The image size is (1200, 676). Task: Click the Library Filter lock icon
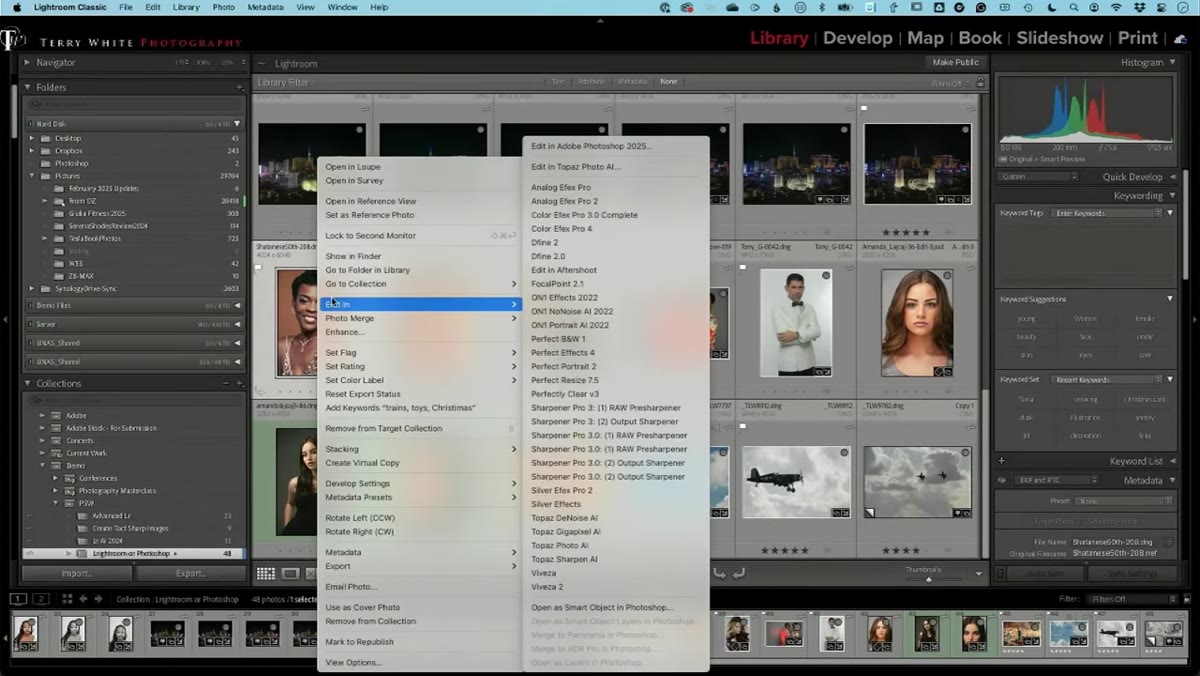click(980, 83)
